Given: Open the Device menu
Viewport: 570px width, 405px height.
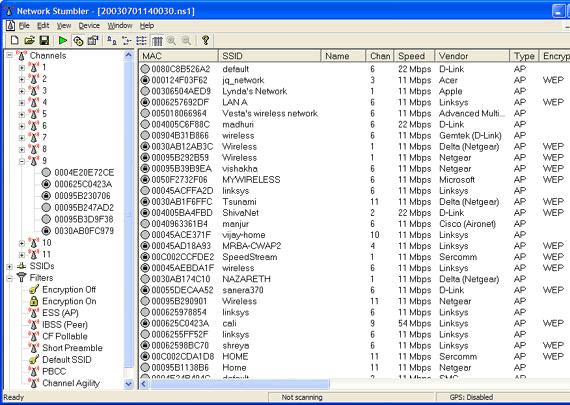Looking at the screenshot, I should pyautogui.click(x=89, y=26).
